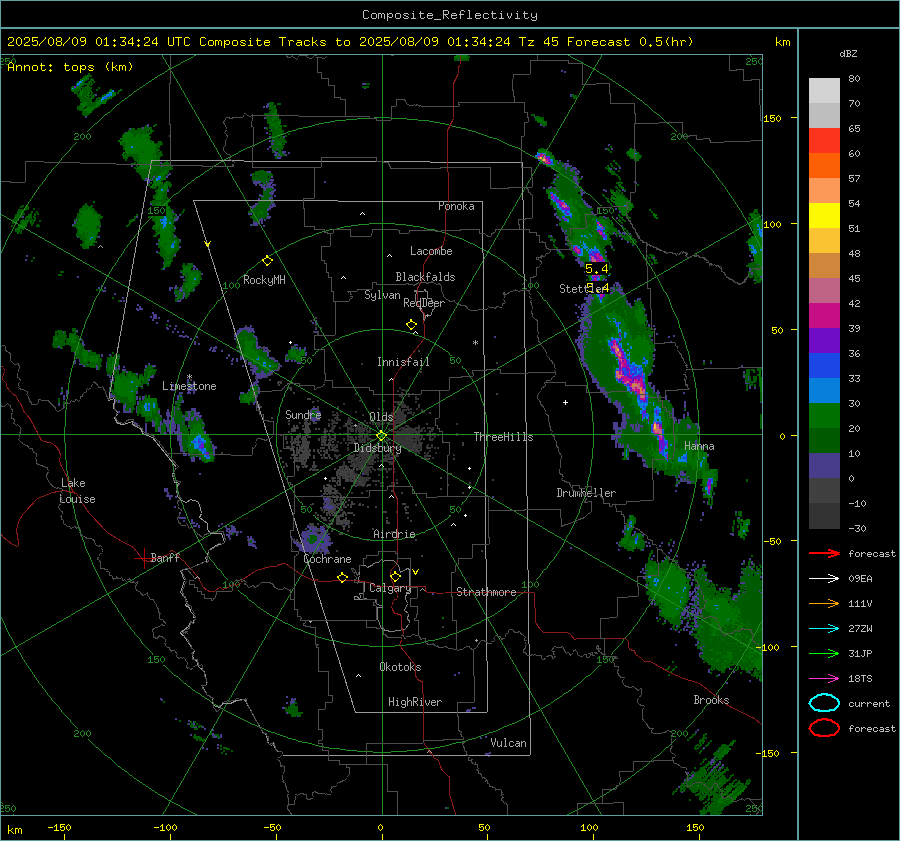This screenshot has height=841, width=900.
Task: Click the green 31JP arrow in legend
Action: point(824,653)
